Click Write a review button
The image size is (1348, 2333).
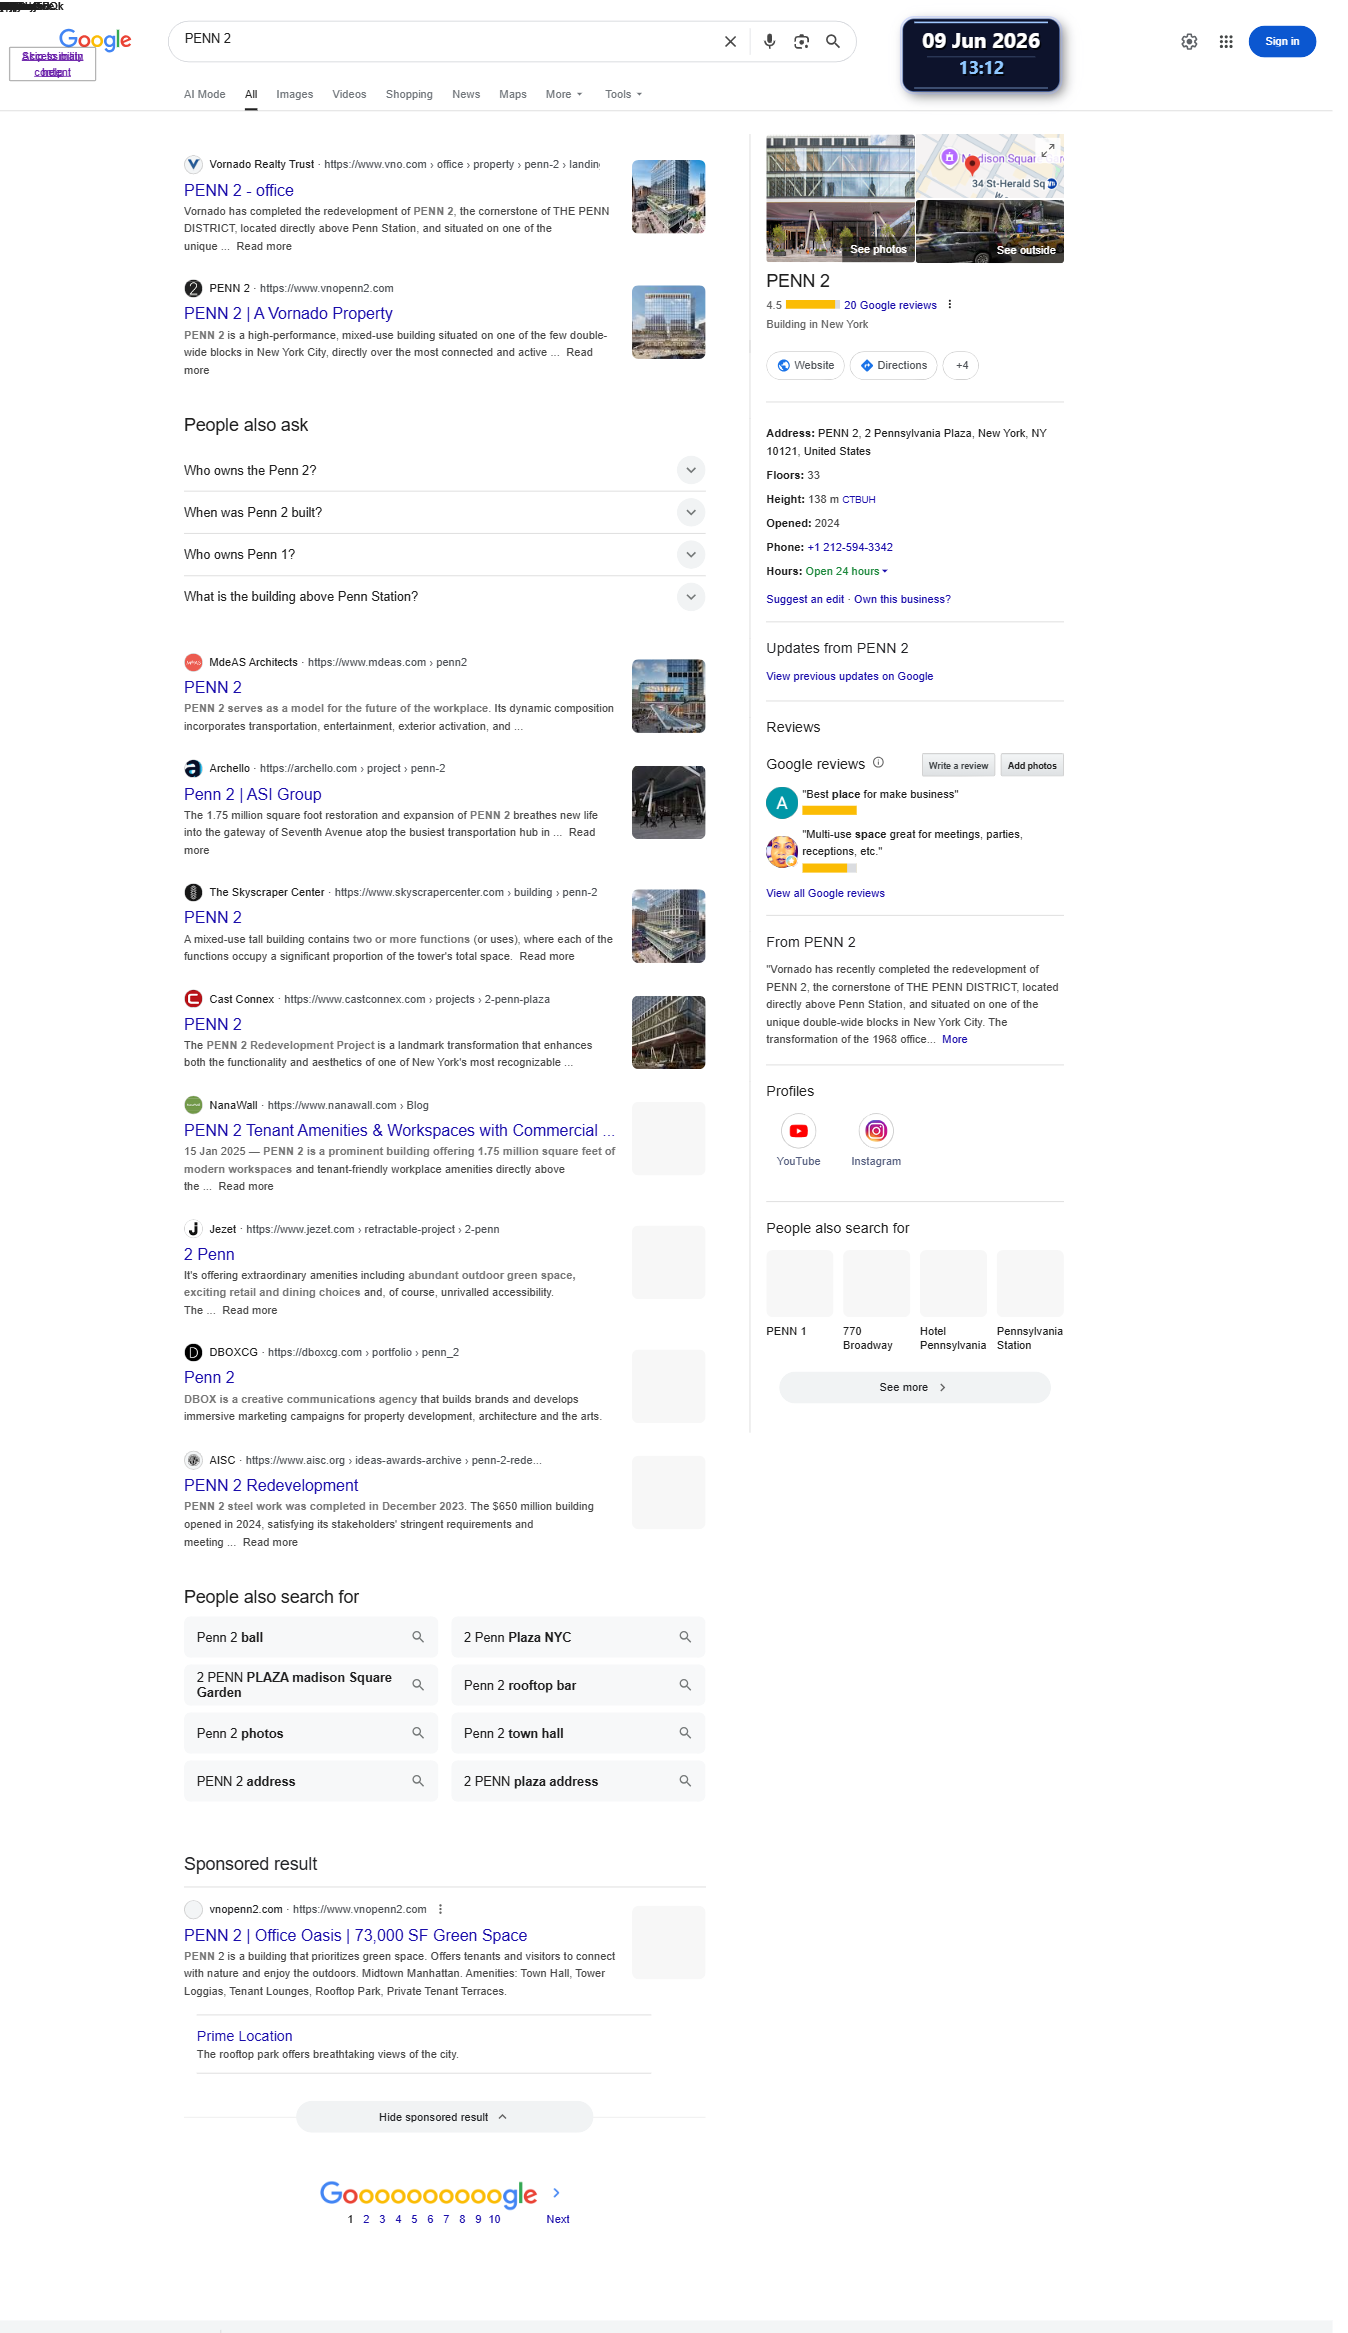(958, 765)
